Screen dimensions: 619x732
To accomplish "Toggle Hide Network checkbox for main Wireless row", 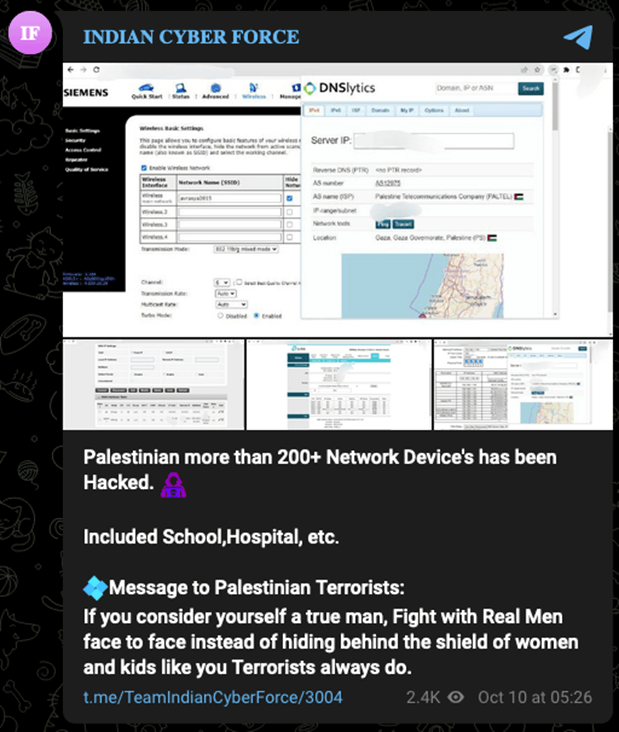I will tap(289, 198).
